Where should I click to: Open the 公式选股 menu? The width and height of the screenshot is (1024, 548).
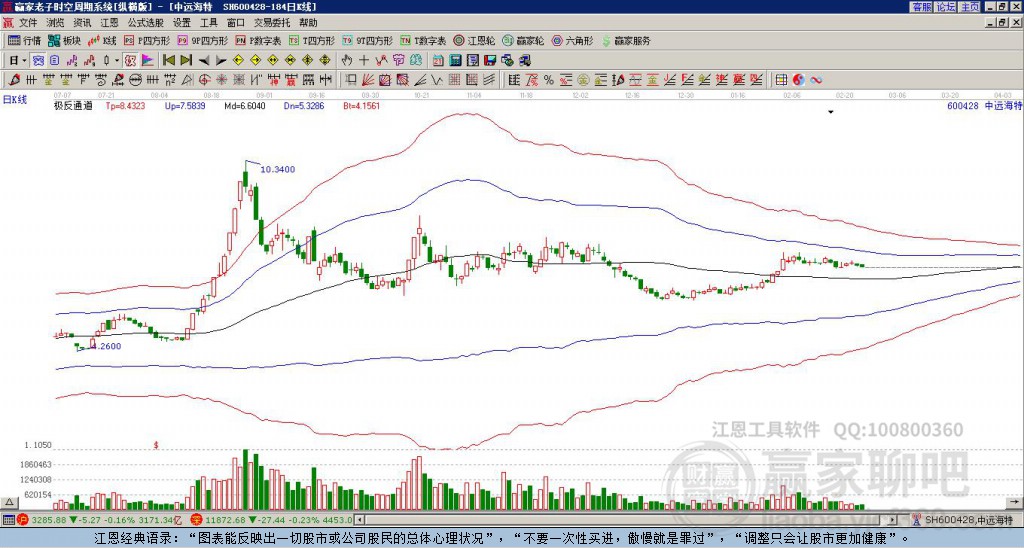(x=145, y=23)
